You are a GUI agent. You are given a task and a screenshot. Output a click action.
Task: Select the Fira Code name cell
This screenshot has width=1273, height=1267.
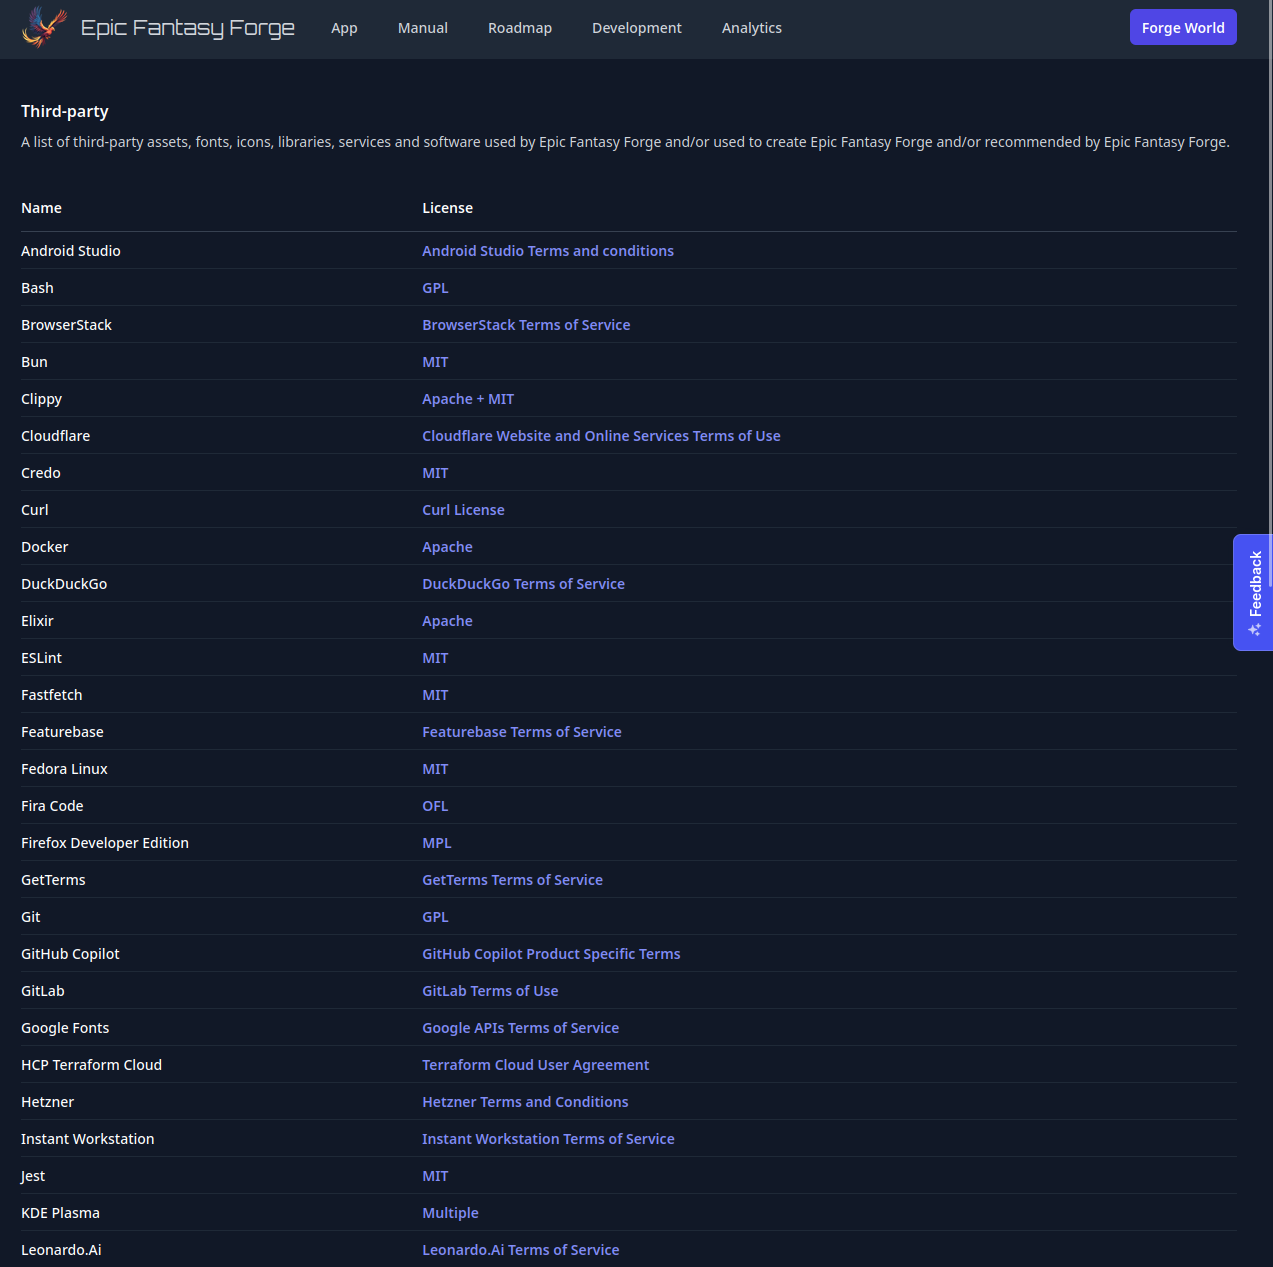coord(52,806)
